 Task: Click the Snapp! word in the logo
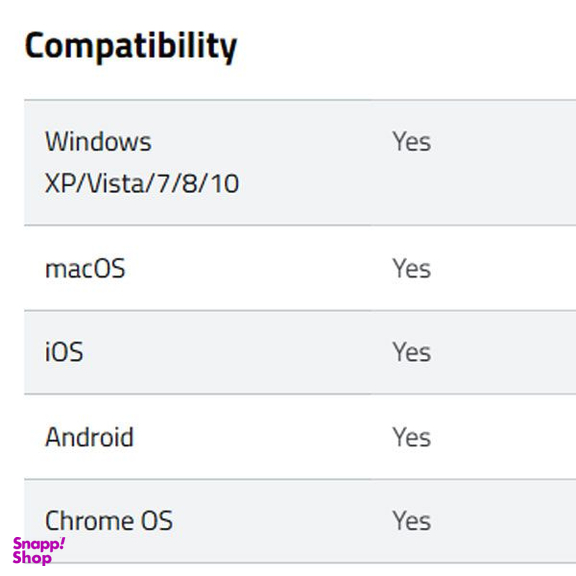pyautogui.click(x=39, y=544)
